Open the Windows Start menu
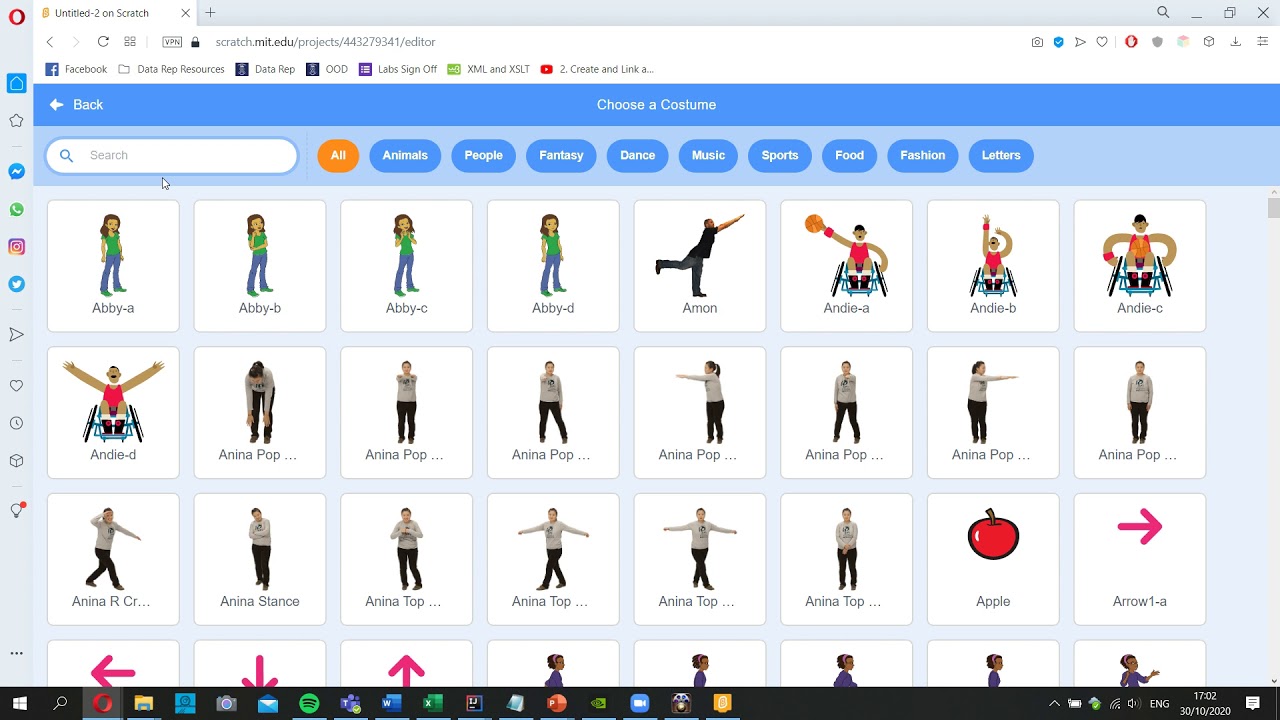The width and height of the screenshot is (1280, 720). click(20, 704)
